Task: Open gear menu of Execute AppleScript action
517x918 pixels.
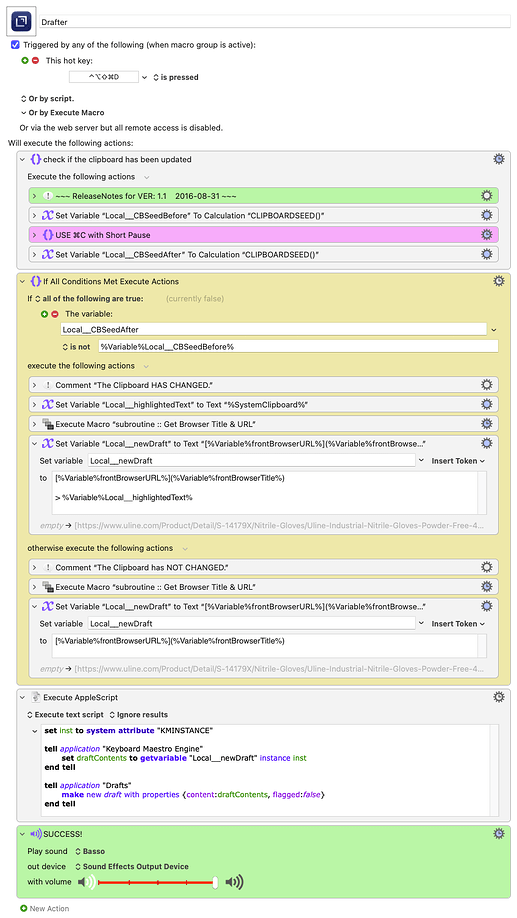Action: pos(498,697)
